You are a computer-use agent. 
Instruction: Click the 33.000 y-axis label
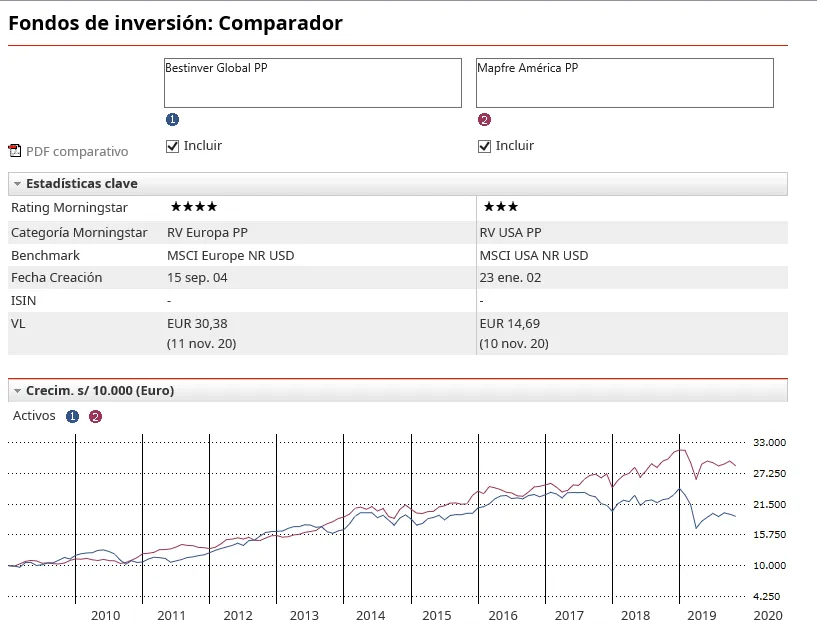pyautogui.click(x=769, y=442)
